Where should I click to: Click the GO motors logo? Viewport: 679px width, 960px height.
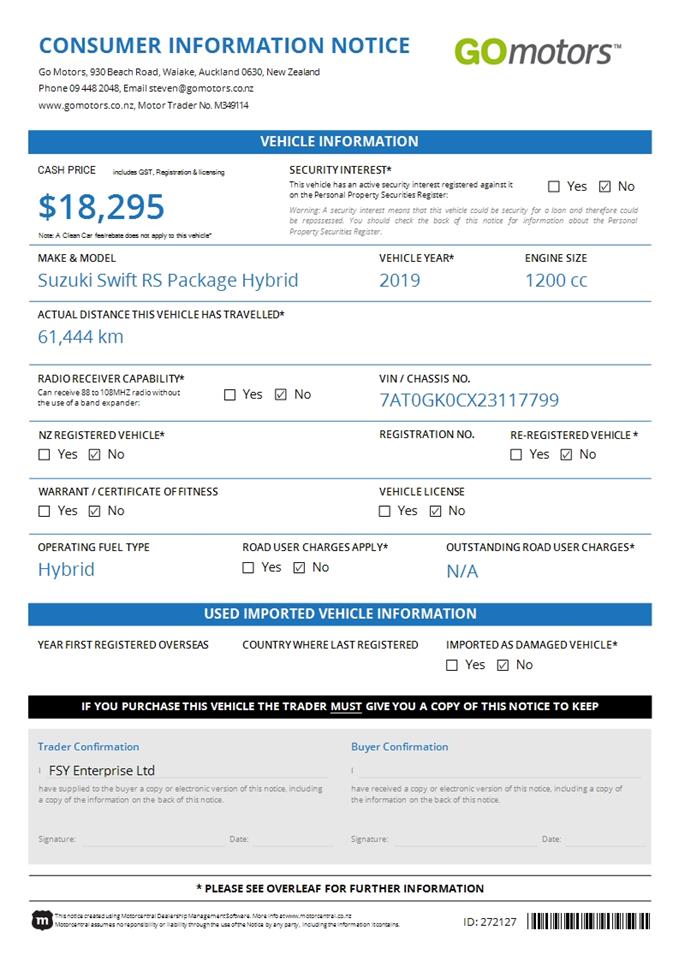(537, 51)
